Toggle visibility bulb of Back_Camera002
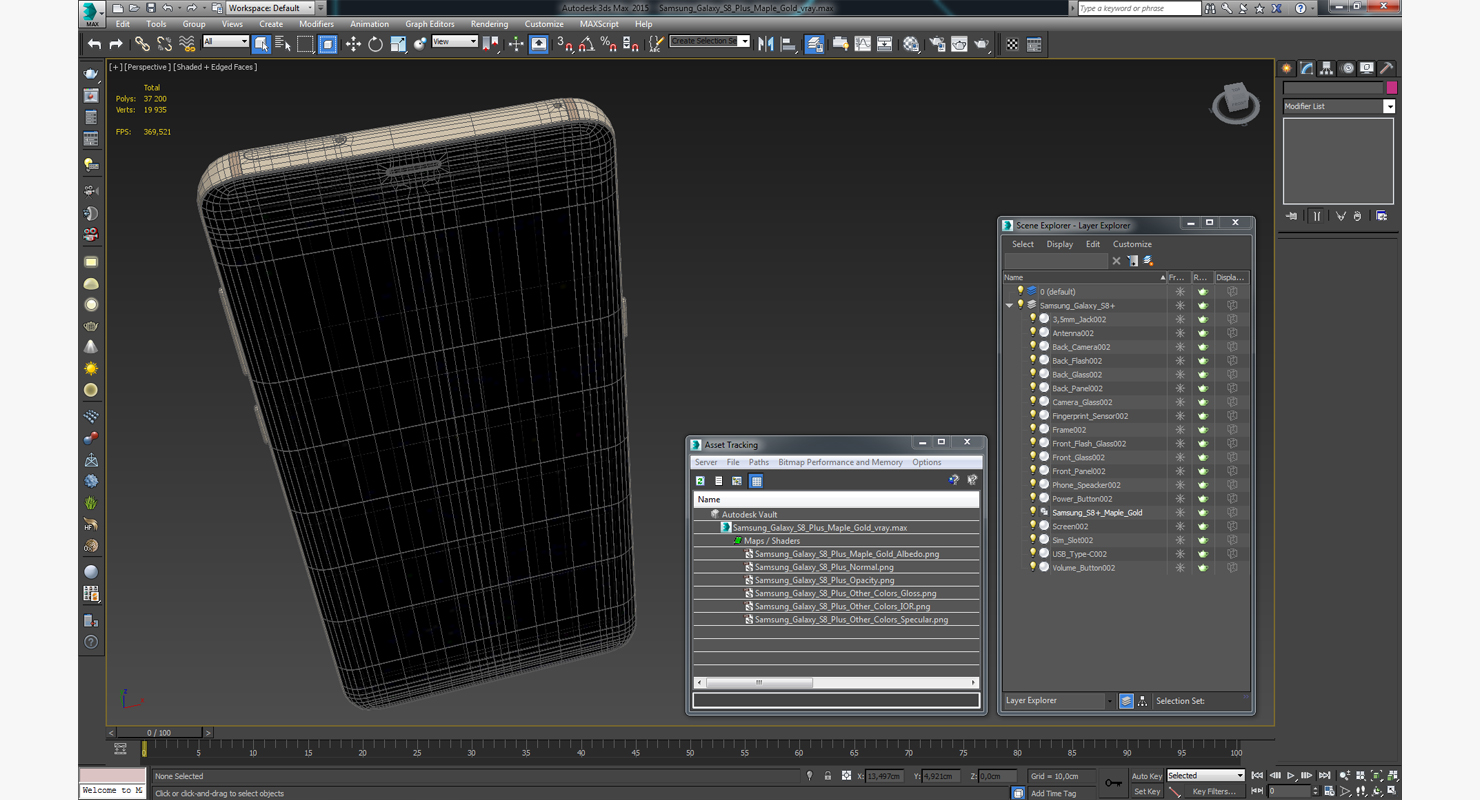This screenshot has height=800, width=1480. click(1033, 347)
